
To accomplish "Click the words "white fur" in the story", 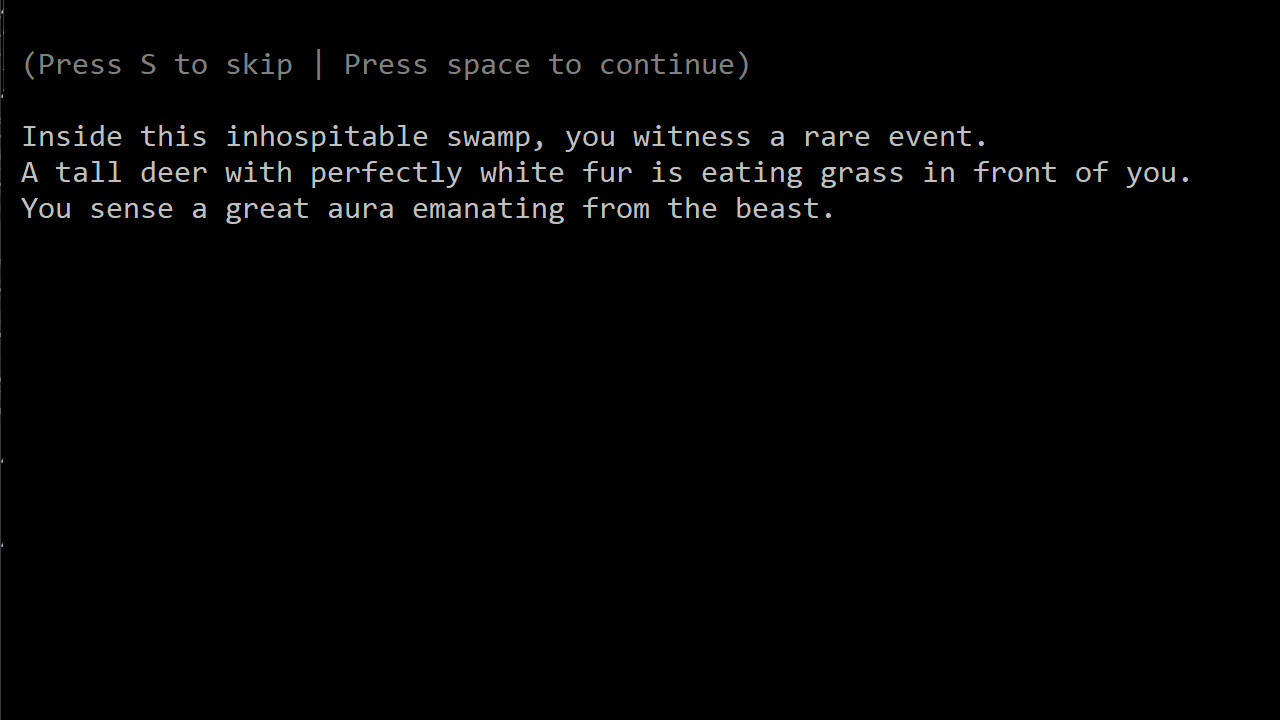I will point(556,173).
